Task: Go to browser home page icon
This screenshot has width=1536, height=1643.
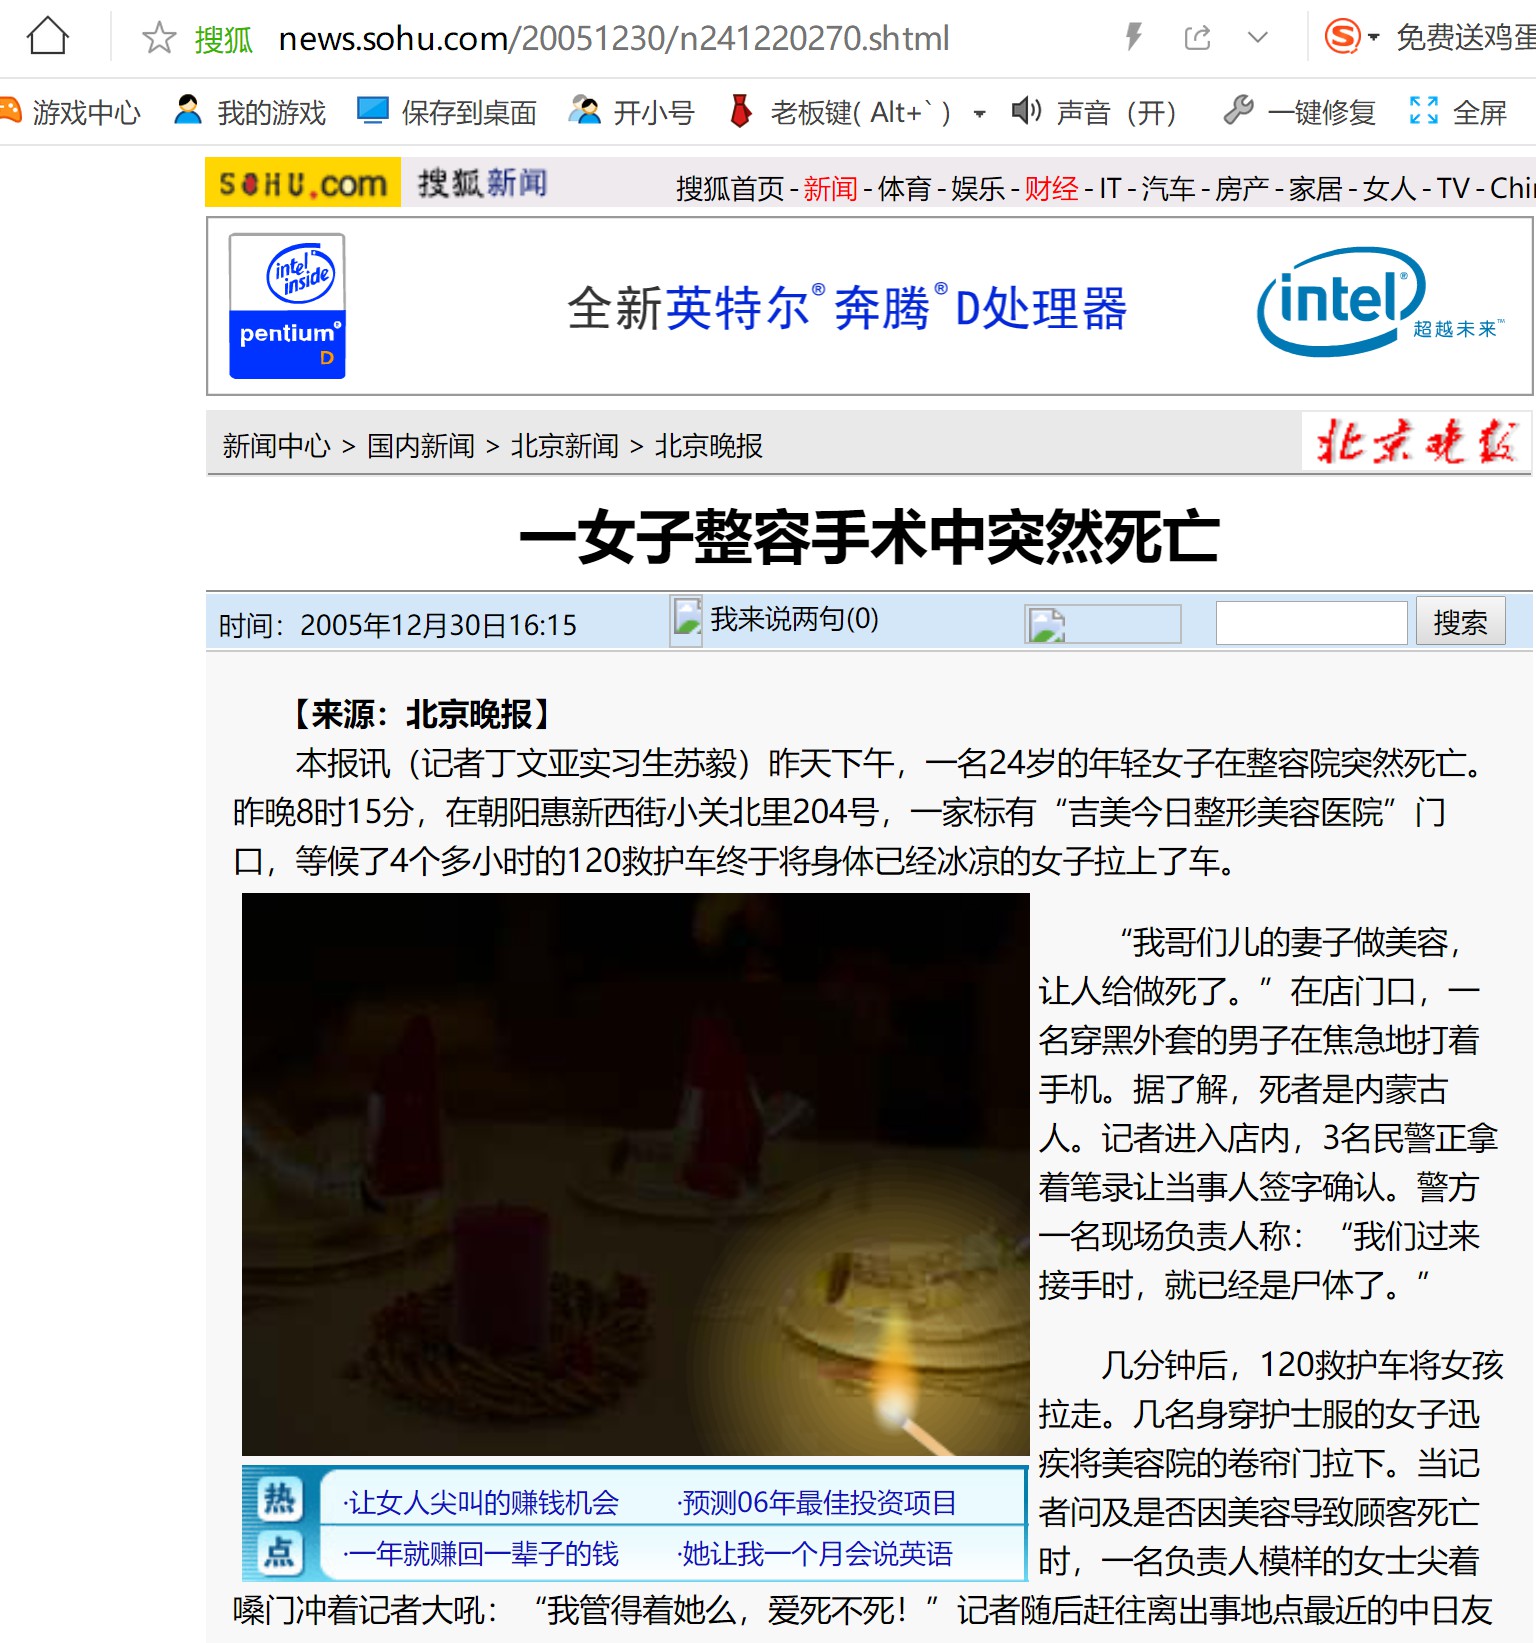Action: pyautogui.click(x=47, y=37)
